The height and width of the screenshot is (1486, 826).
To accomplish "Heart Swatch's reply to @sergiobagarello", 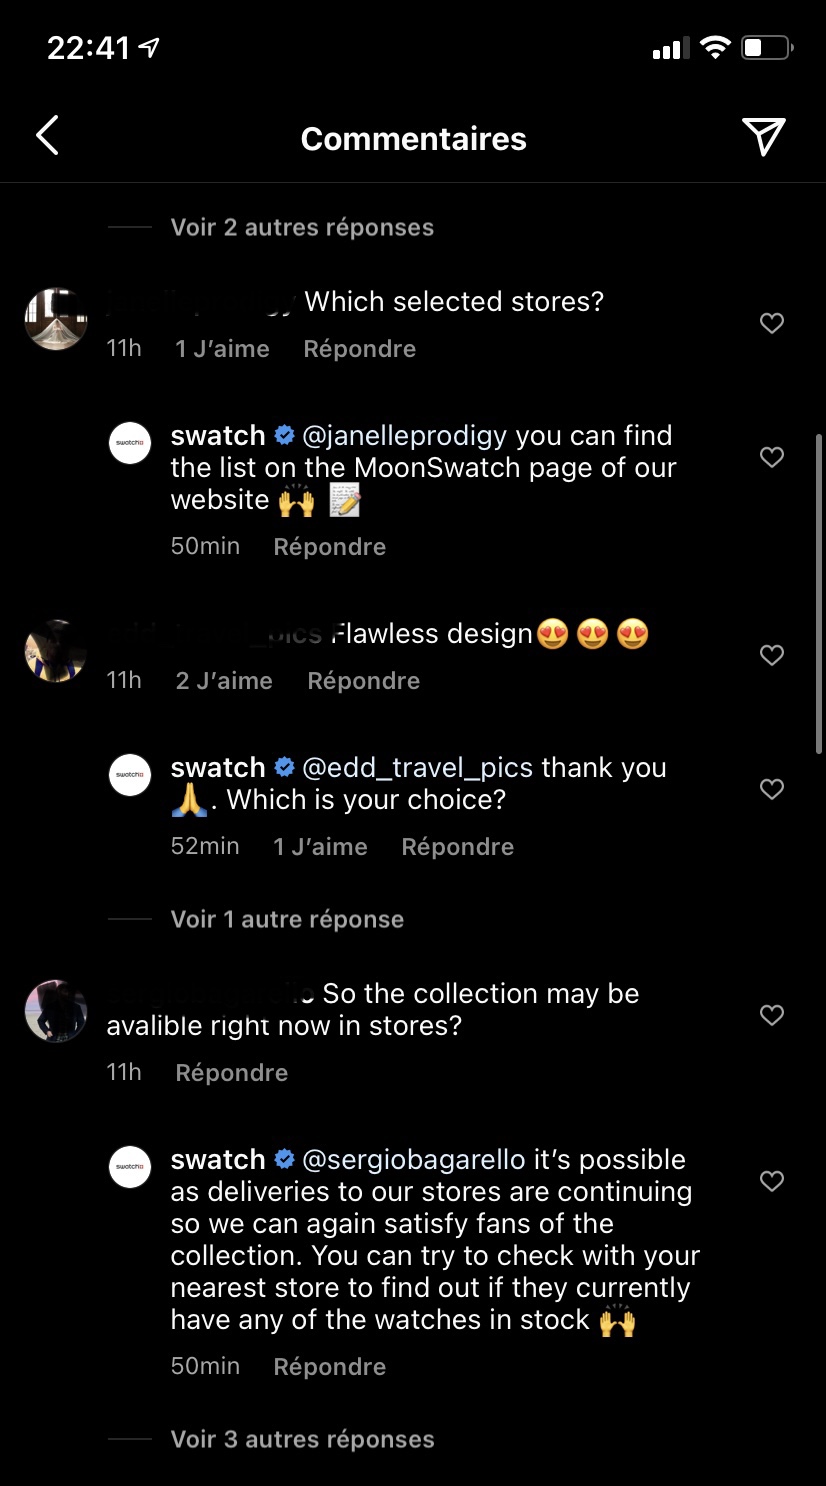I will [771, 1181].
